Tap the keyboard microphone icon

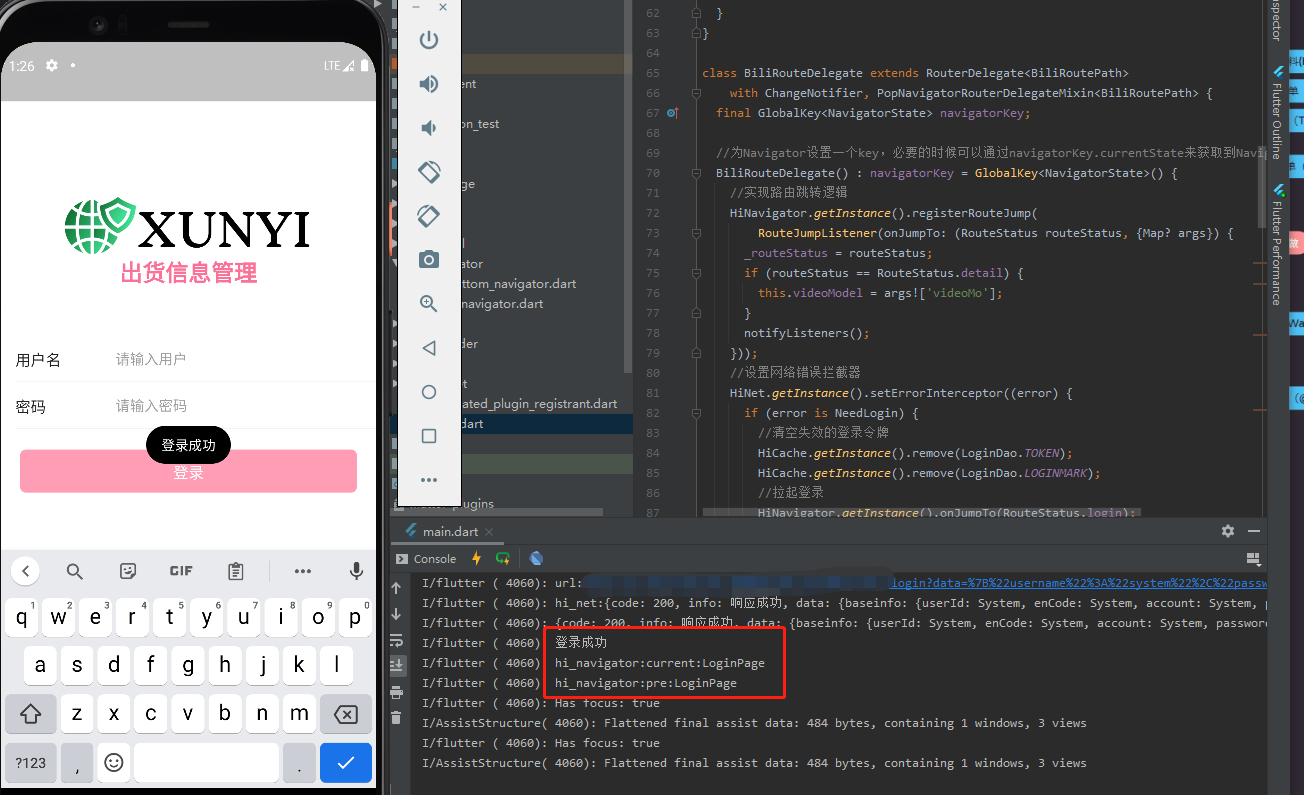click(x=356, y=571)
